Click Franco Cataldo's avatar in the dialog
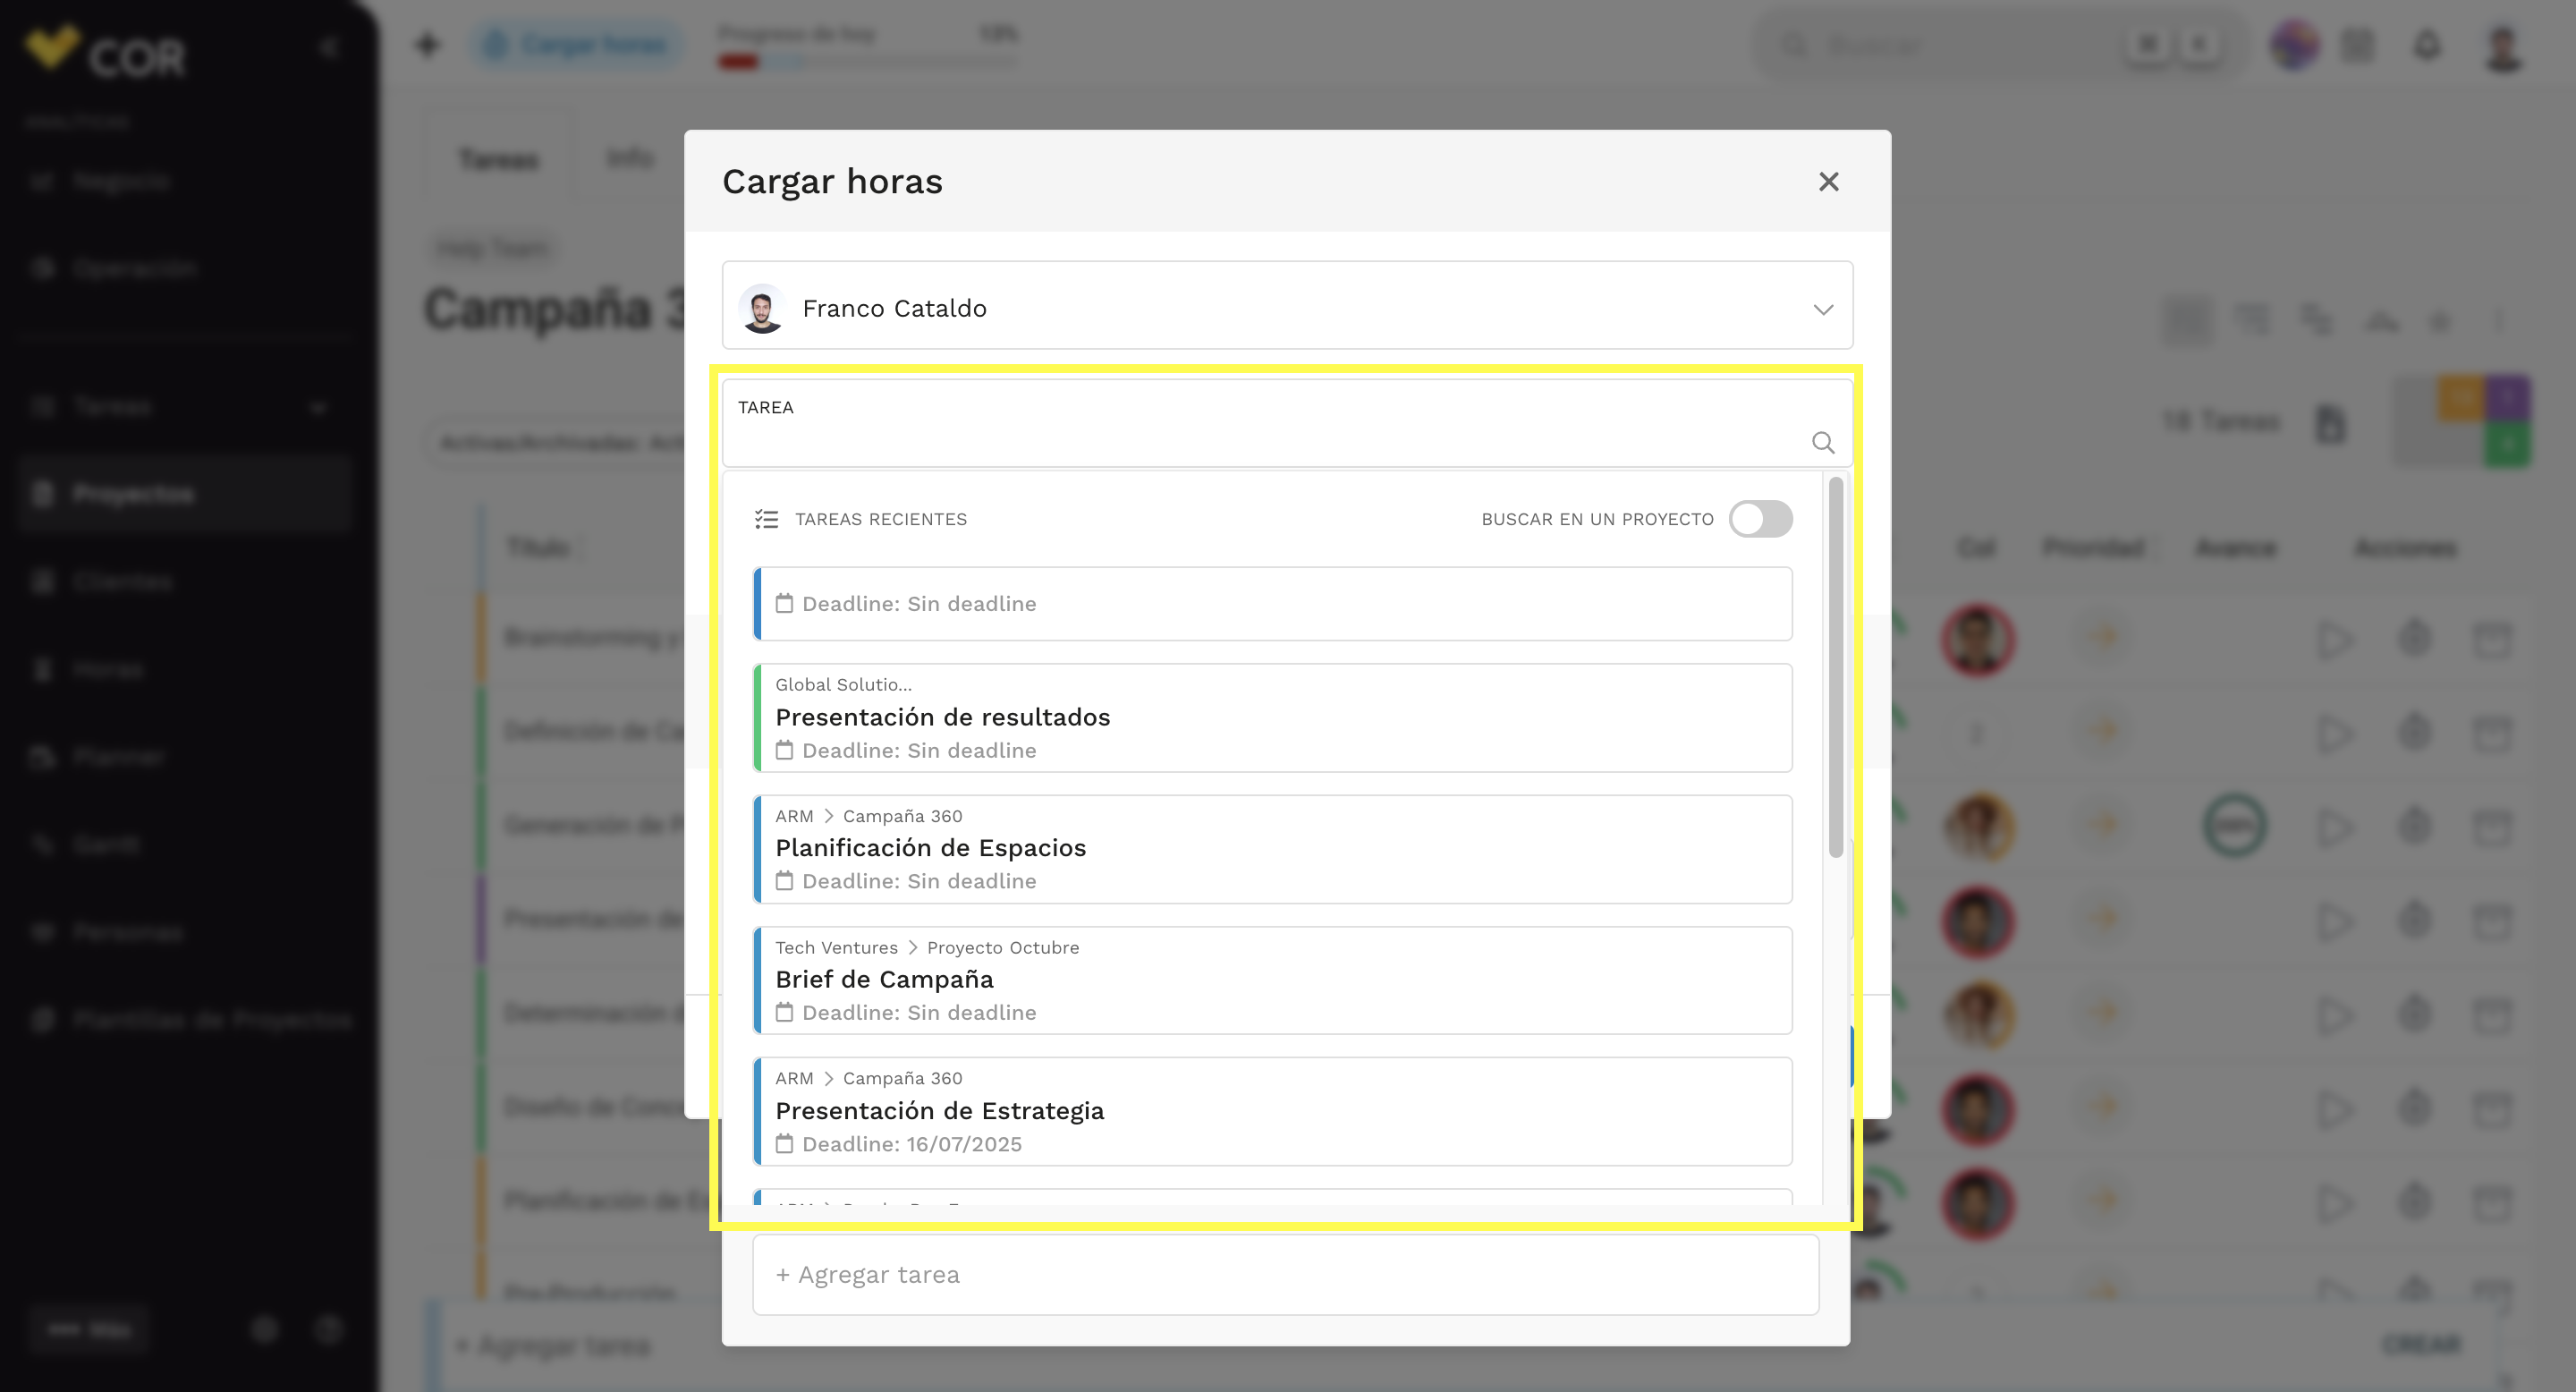Viewport: 2576px width, 1392px height. coord(762,308)
